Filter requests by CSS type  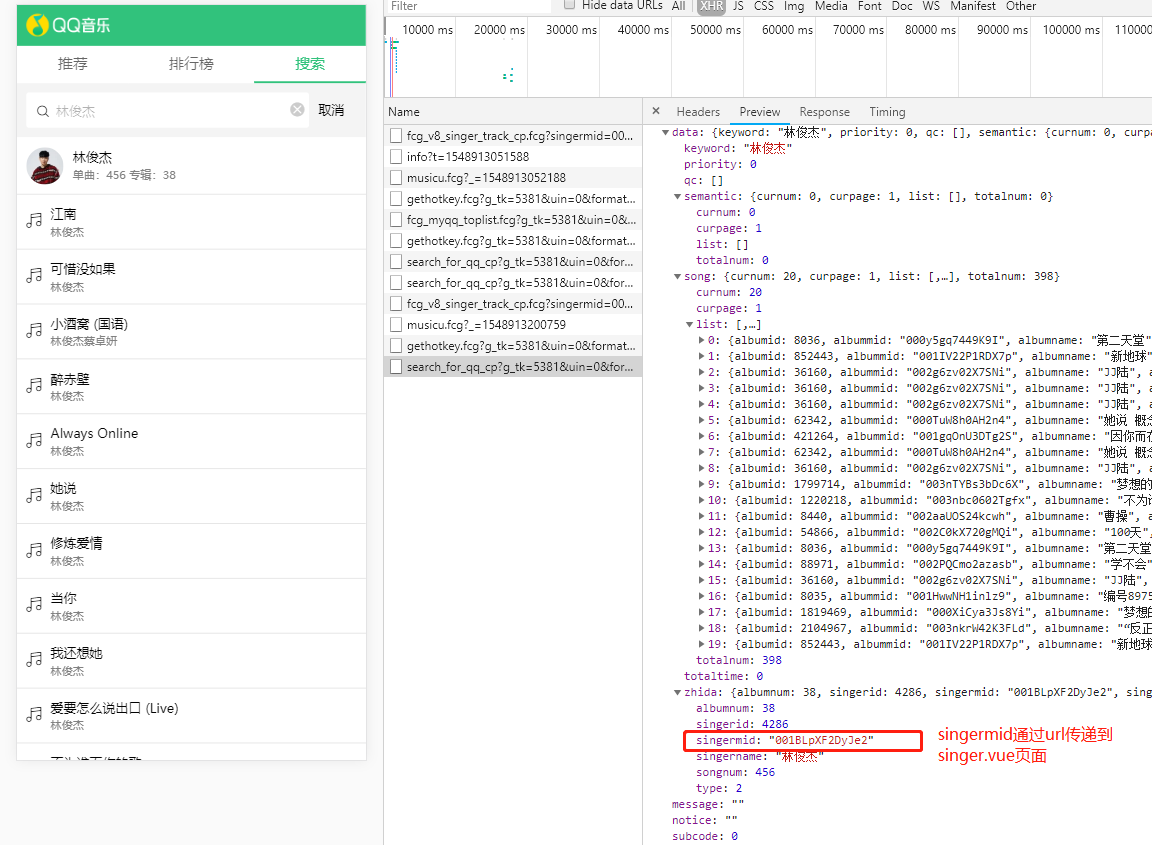pos(763,6)
